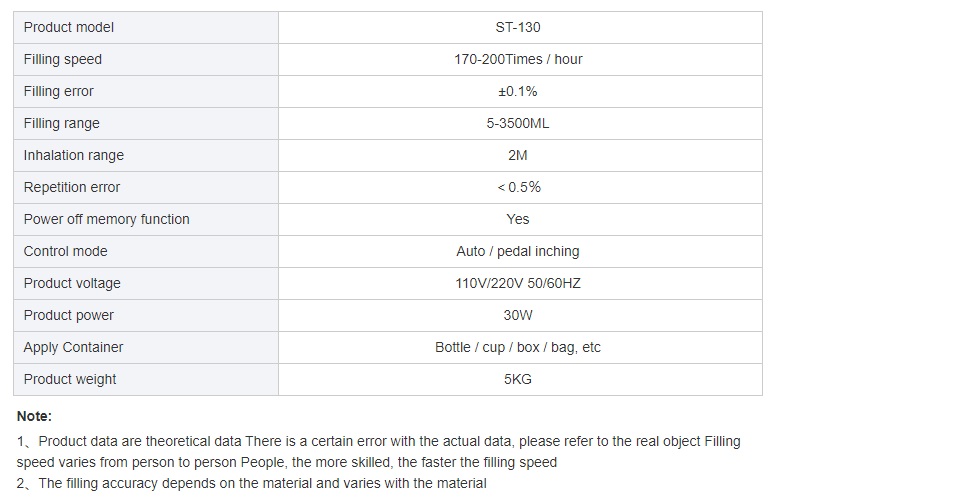
Task: Click the <0.5% repetition error value
Action: (519, 187)
